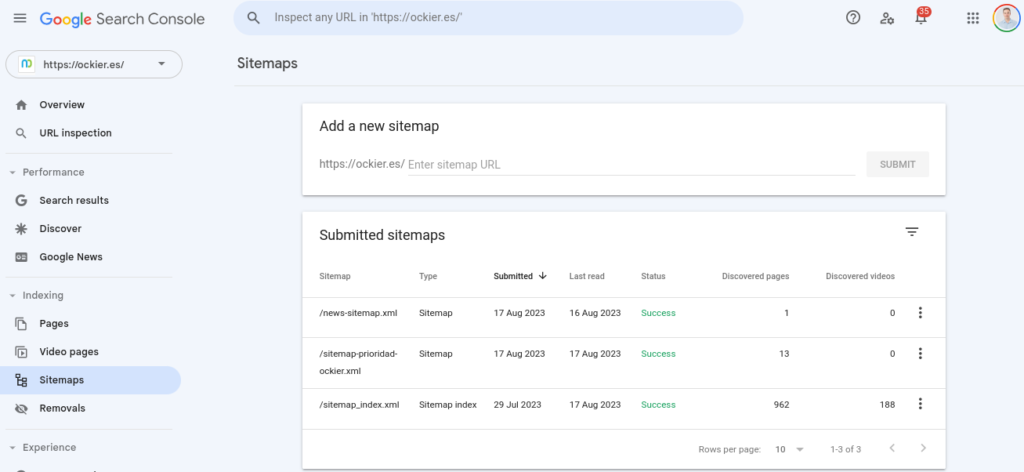Screen dimensions: 1024x472
Task: Open more options for /sitemap-prioridad-ockier.xml
Action: 920,353
